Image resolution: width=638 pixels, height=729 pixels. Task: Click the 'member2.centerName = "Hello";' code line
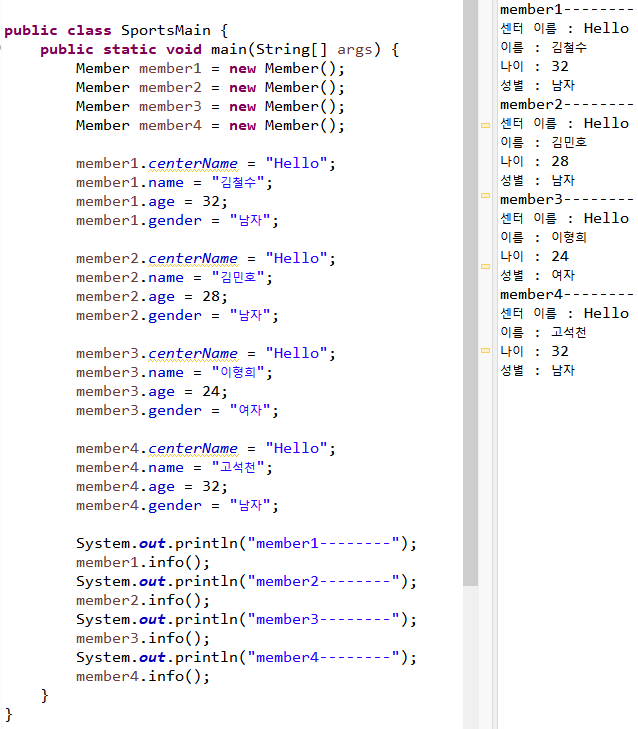point(206,259)
